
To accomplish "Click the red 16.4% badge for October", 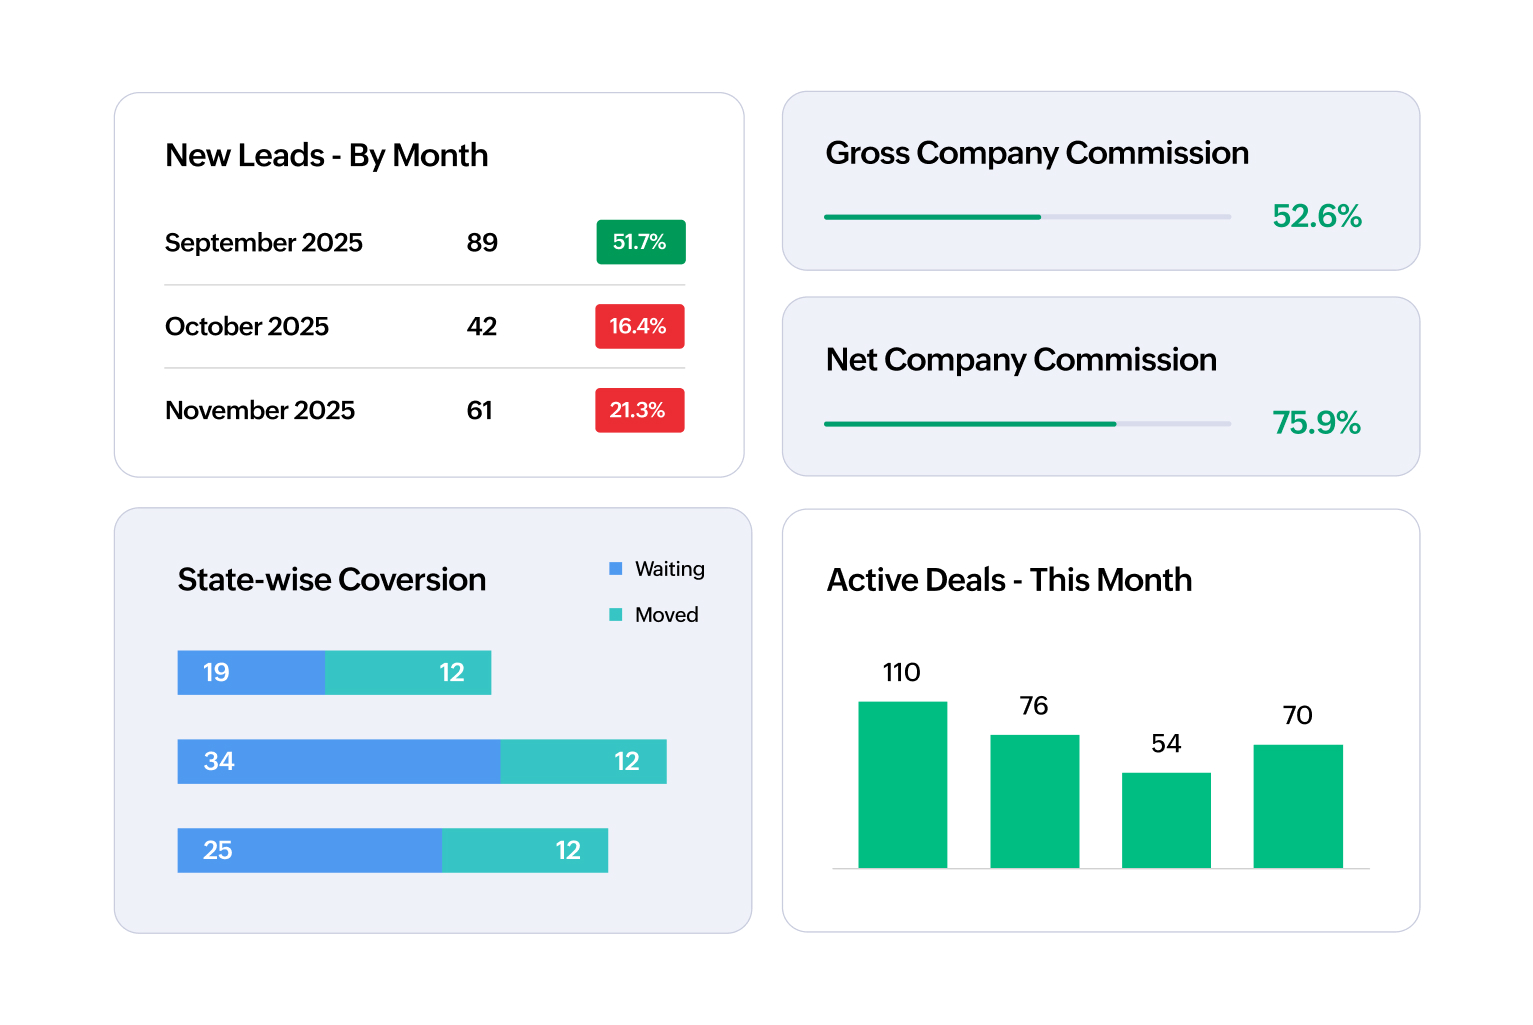I will coord(640,326).
